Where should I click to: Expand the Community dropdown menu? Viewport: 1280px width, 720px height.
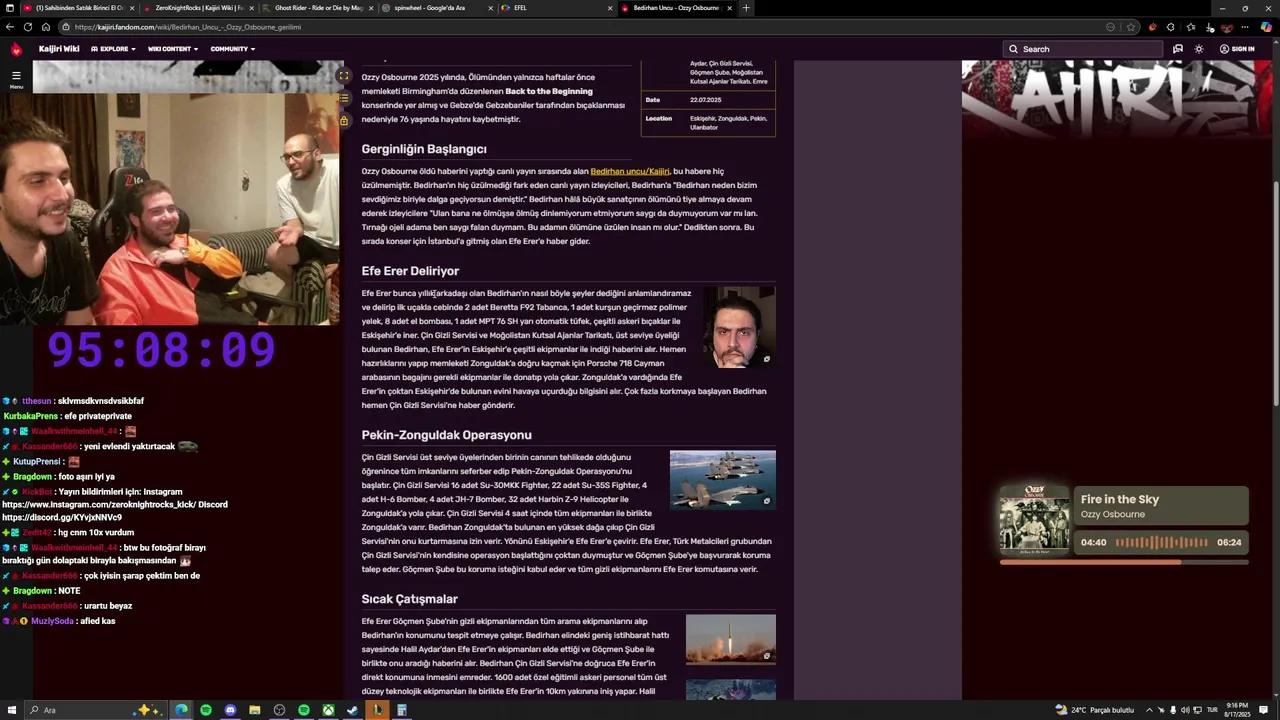(x=233, y=49)
